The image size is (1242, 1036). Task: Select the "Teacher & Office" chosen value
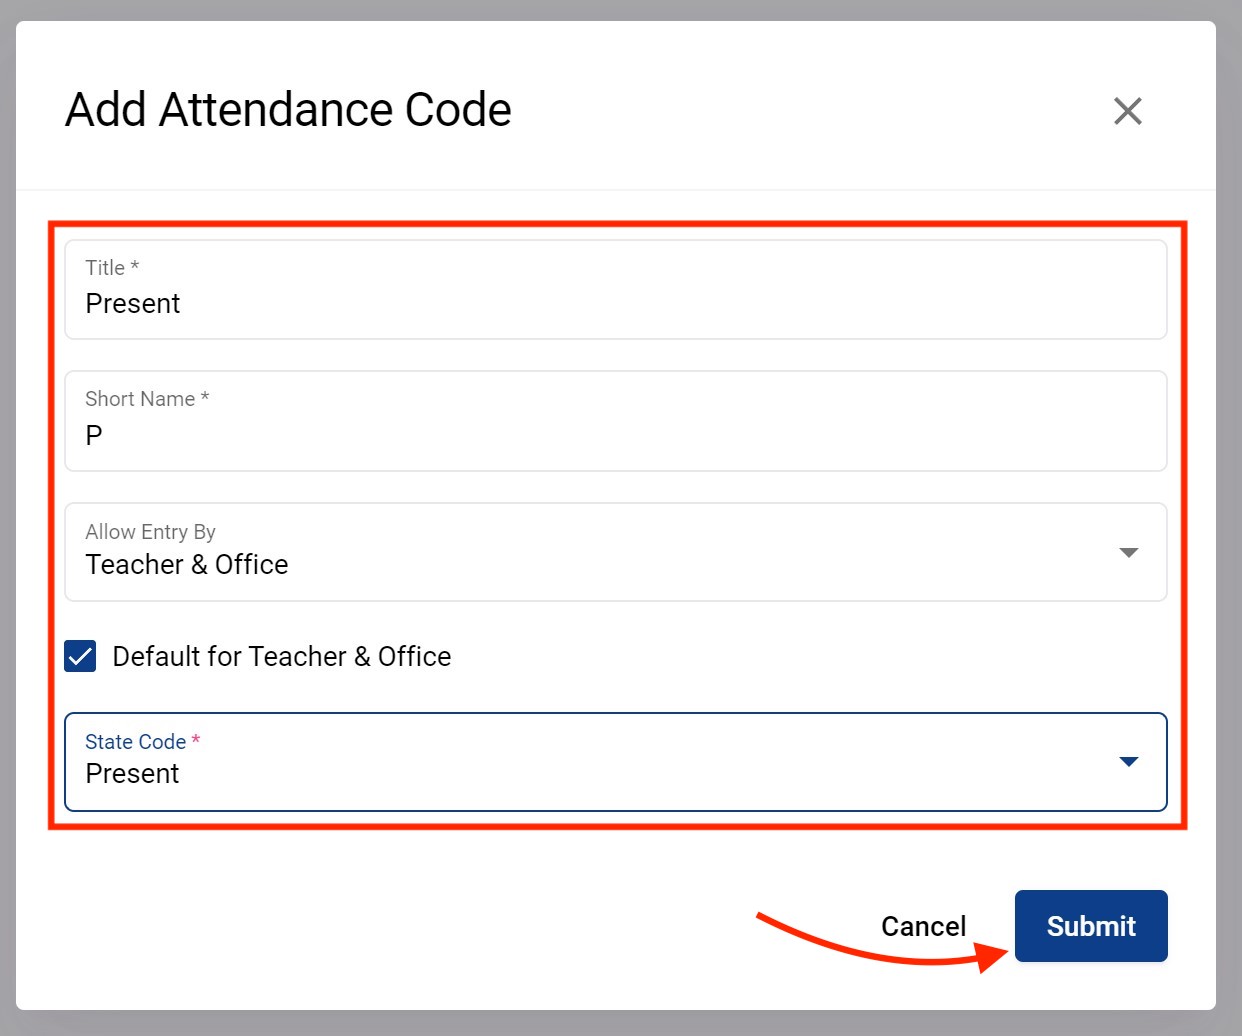[187, 565]
